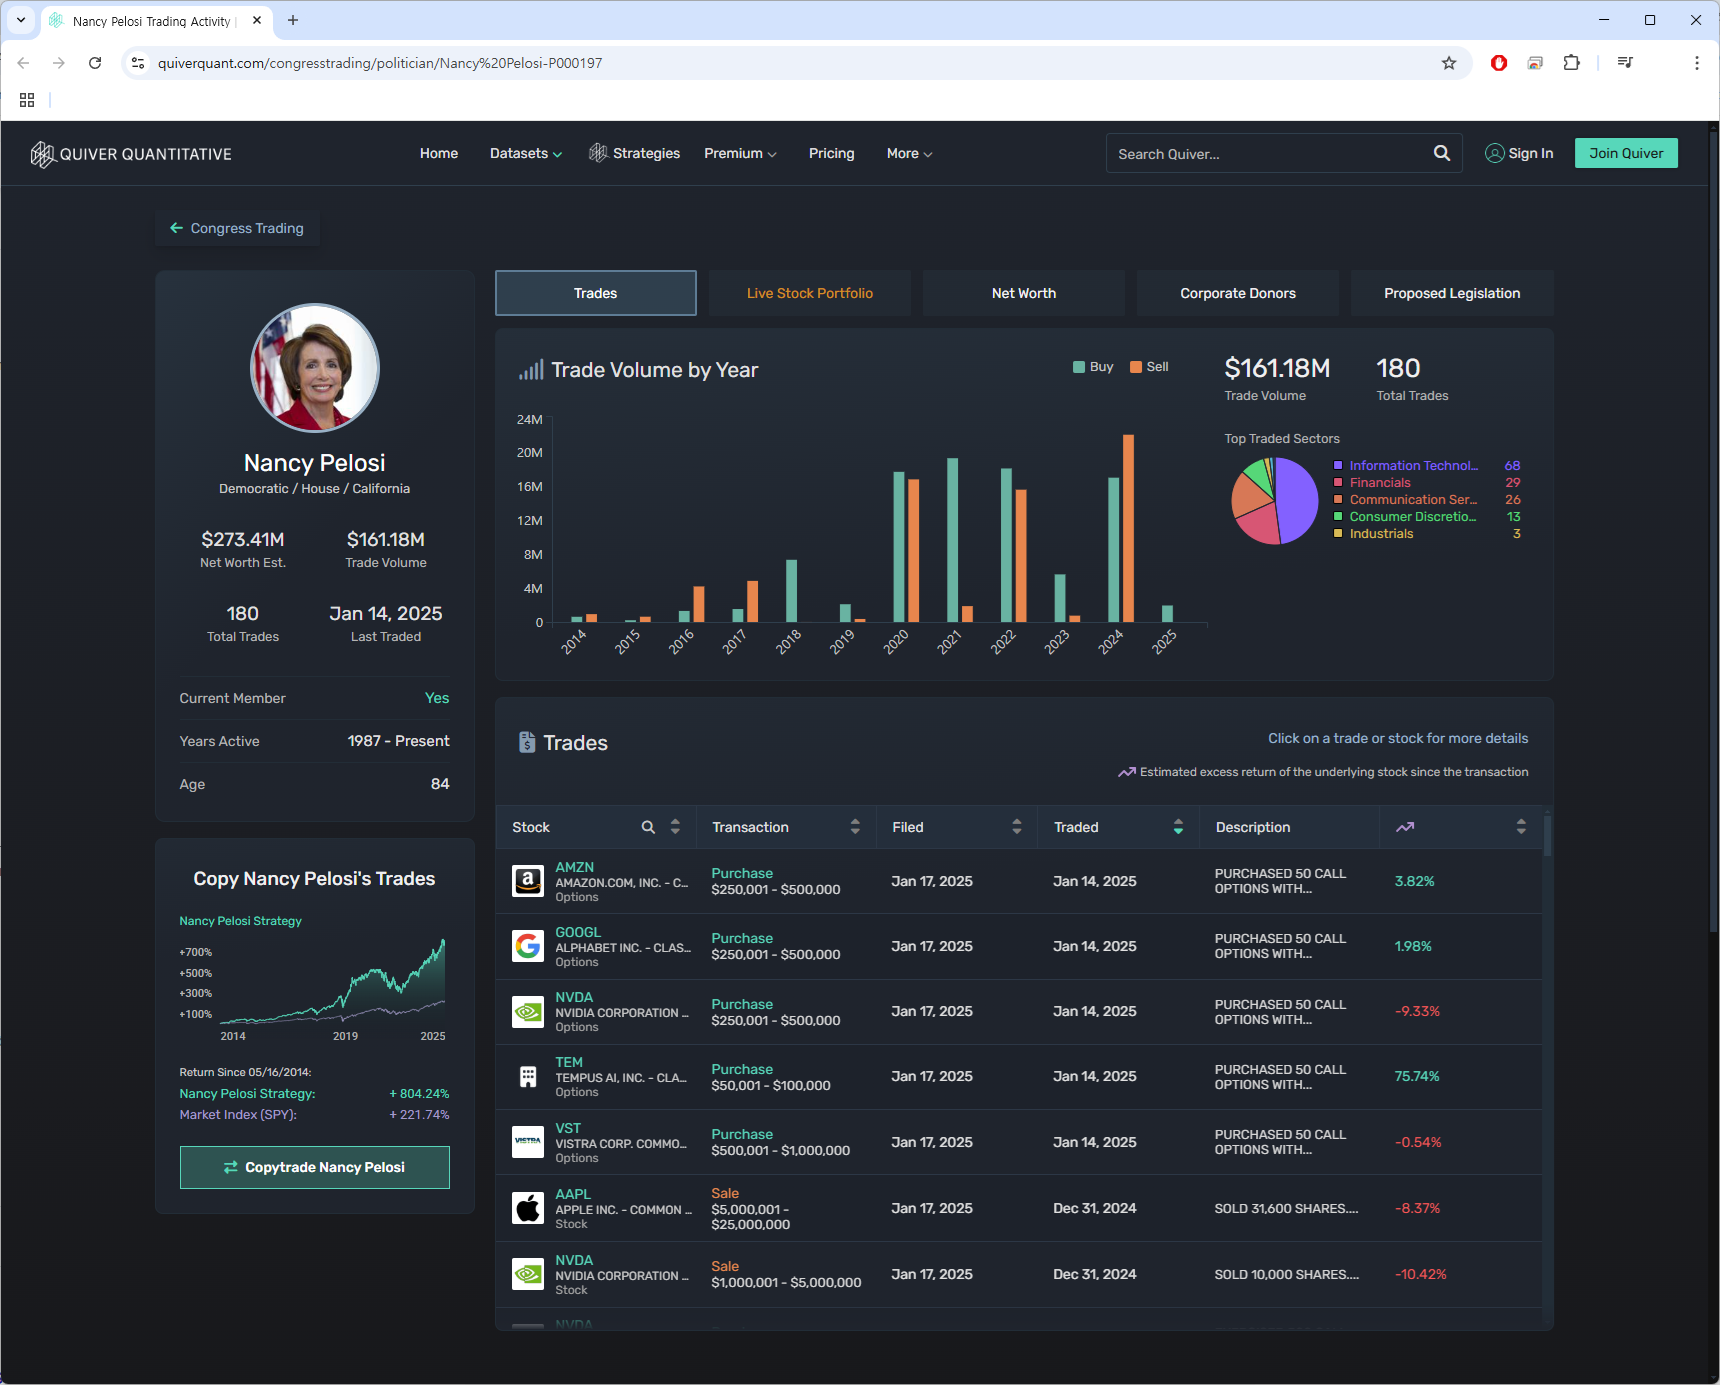Sort by Stock column arrows
Screen dimensions: 1720x1385
pyautogui.click(x=675, y=827)
